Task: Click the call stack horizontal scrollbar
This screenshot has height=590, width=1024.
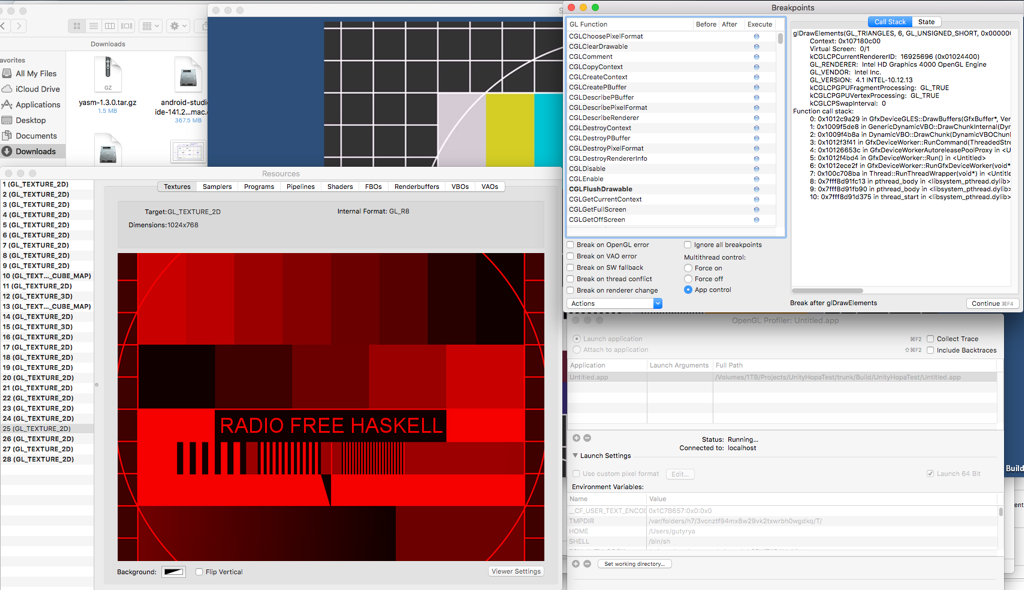Action: (x=827, y=291)
